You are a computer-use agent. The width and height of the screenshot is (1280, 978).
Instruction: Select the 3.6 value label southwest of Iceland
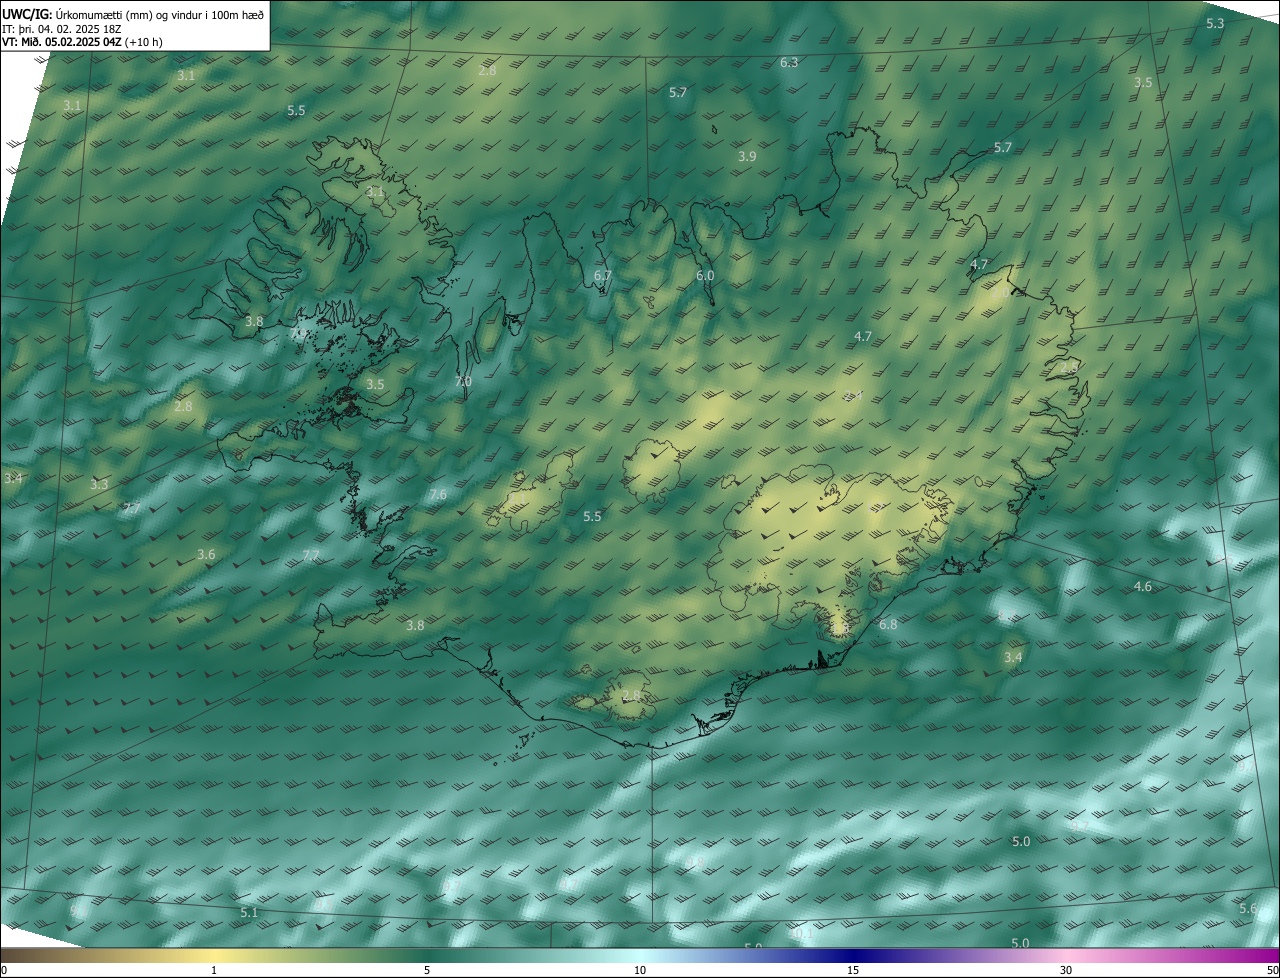pyautogui.click(x=206, y=554)
